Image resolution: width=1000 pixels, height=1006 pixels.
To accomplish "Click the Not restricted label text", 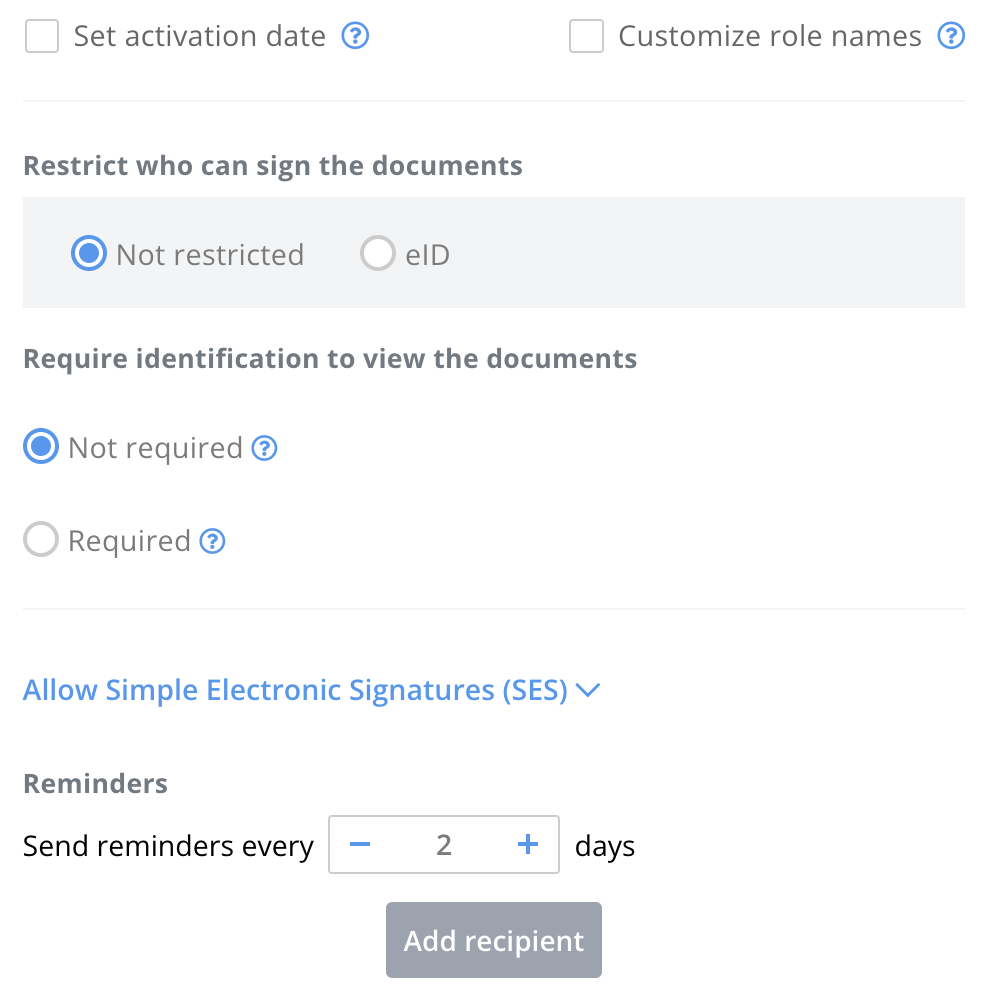I will pyautogui.click(x=210, y=255).
